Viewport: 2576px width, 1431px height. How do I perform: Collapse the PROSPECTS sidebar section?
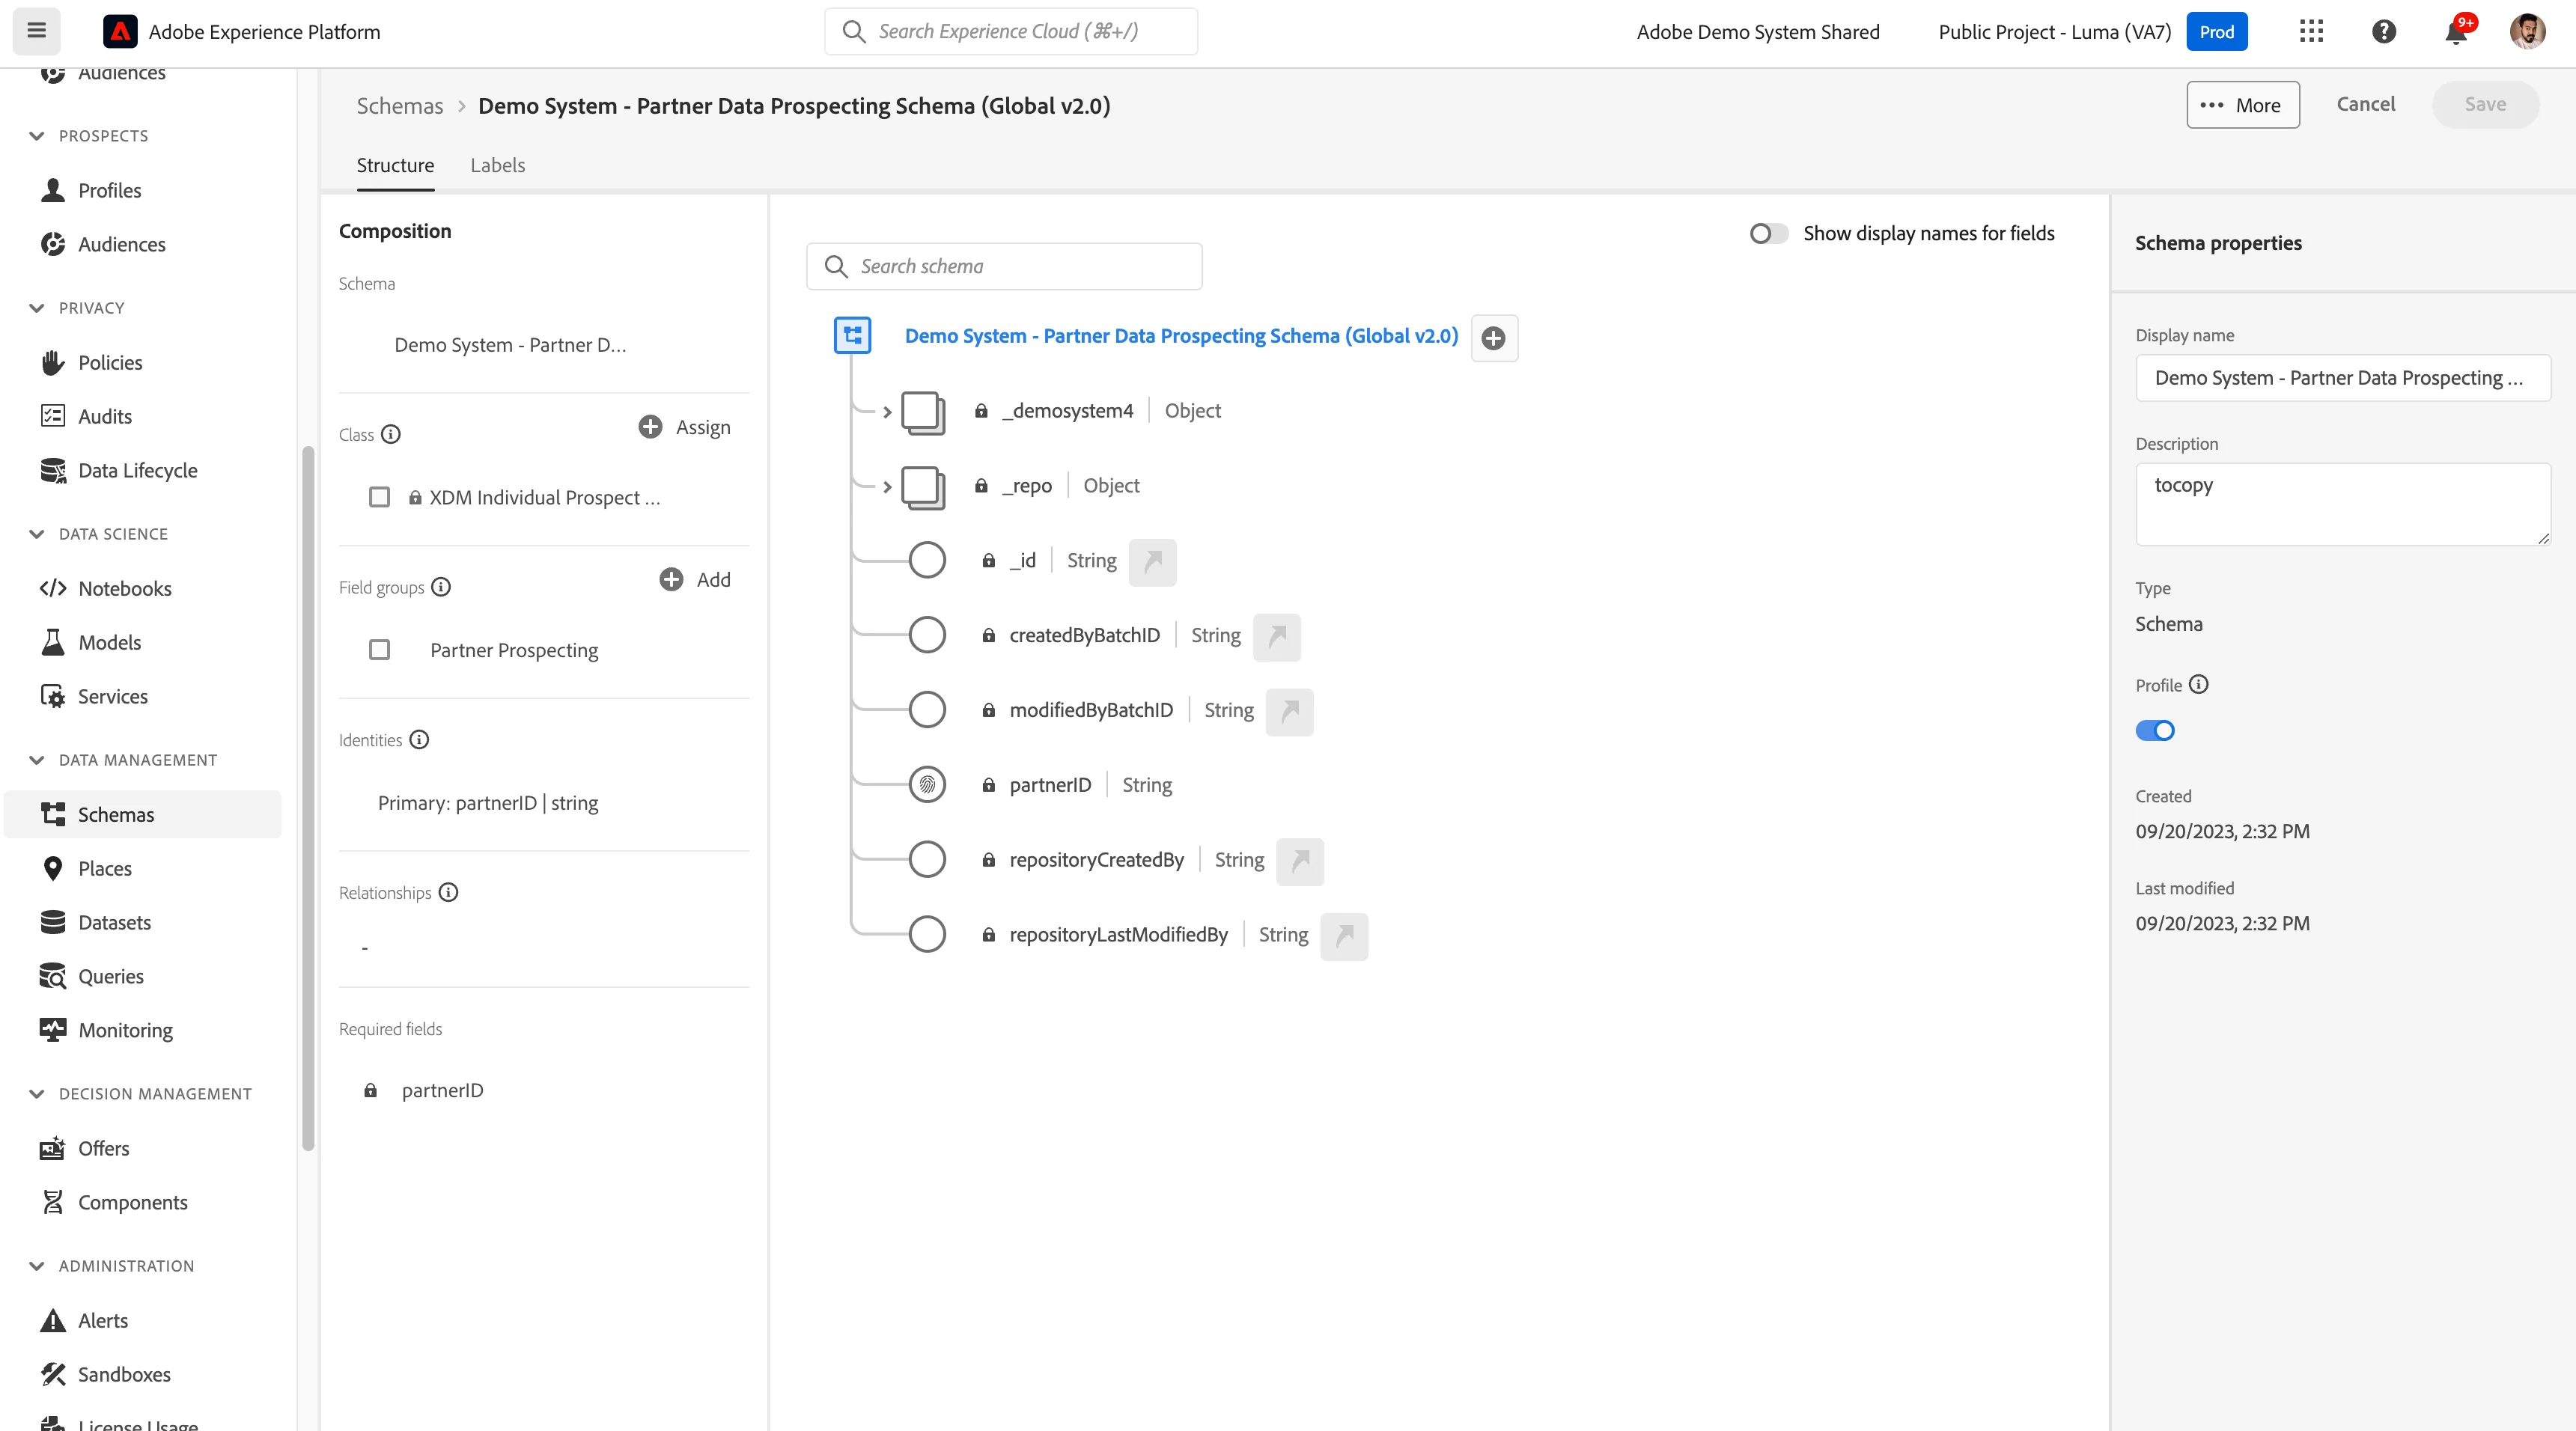pos(37,136)
